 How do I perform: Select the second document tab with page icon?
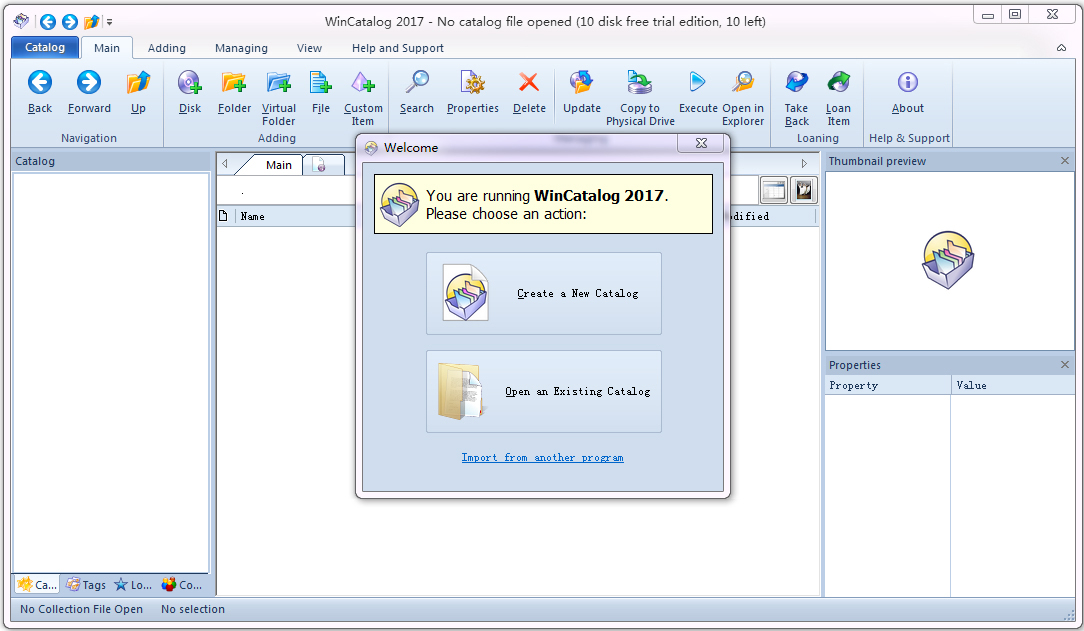[322, 164]
